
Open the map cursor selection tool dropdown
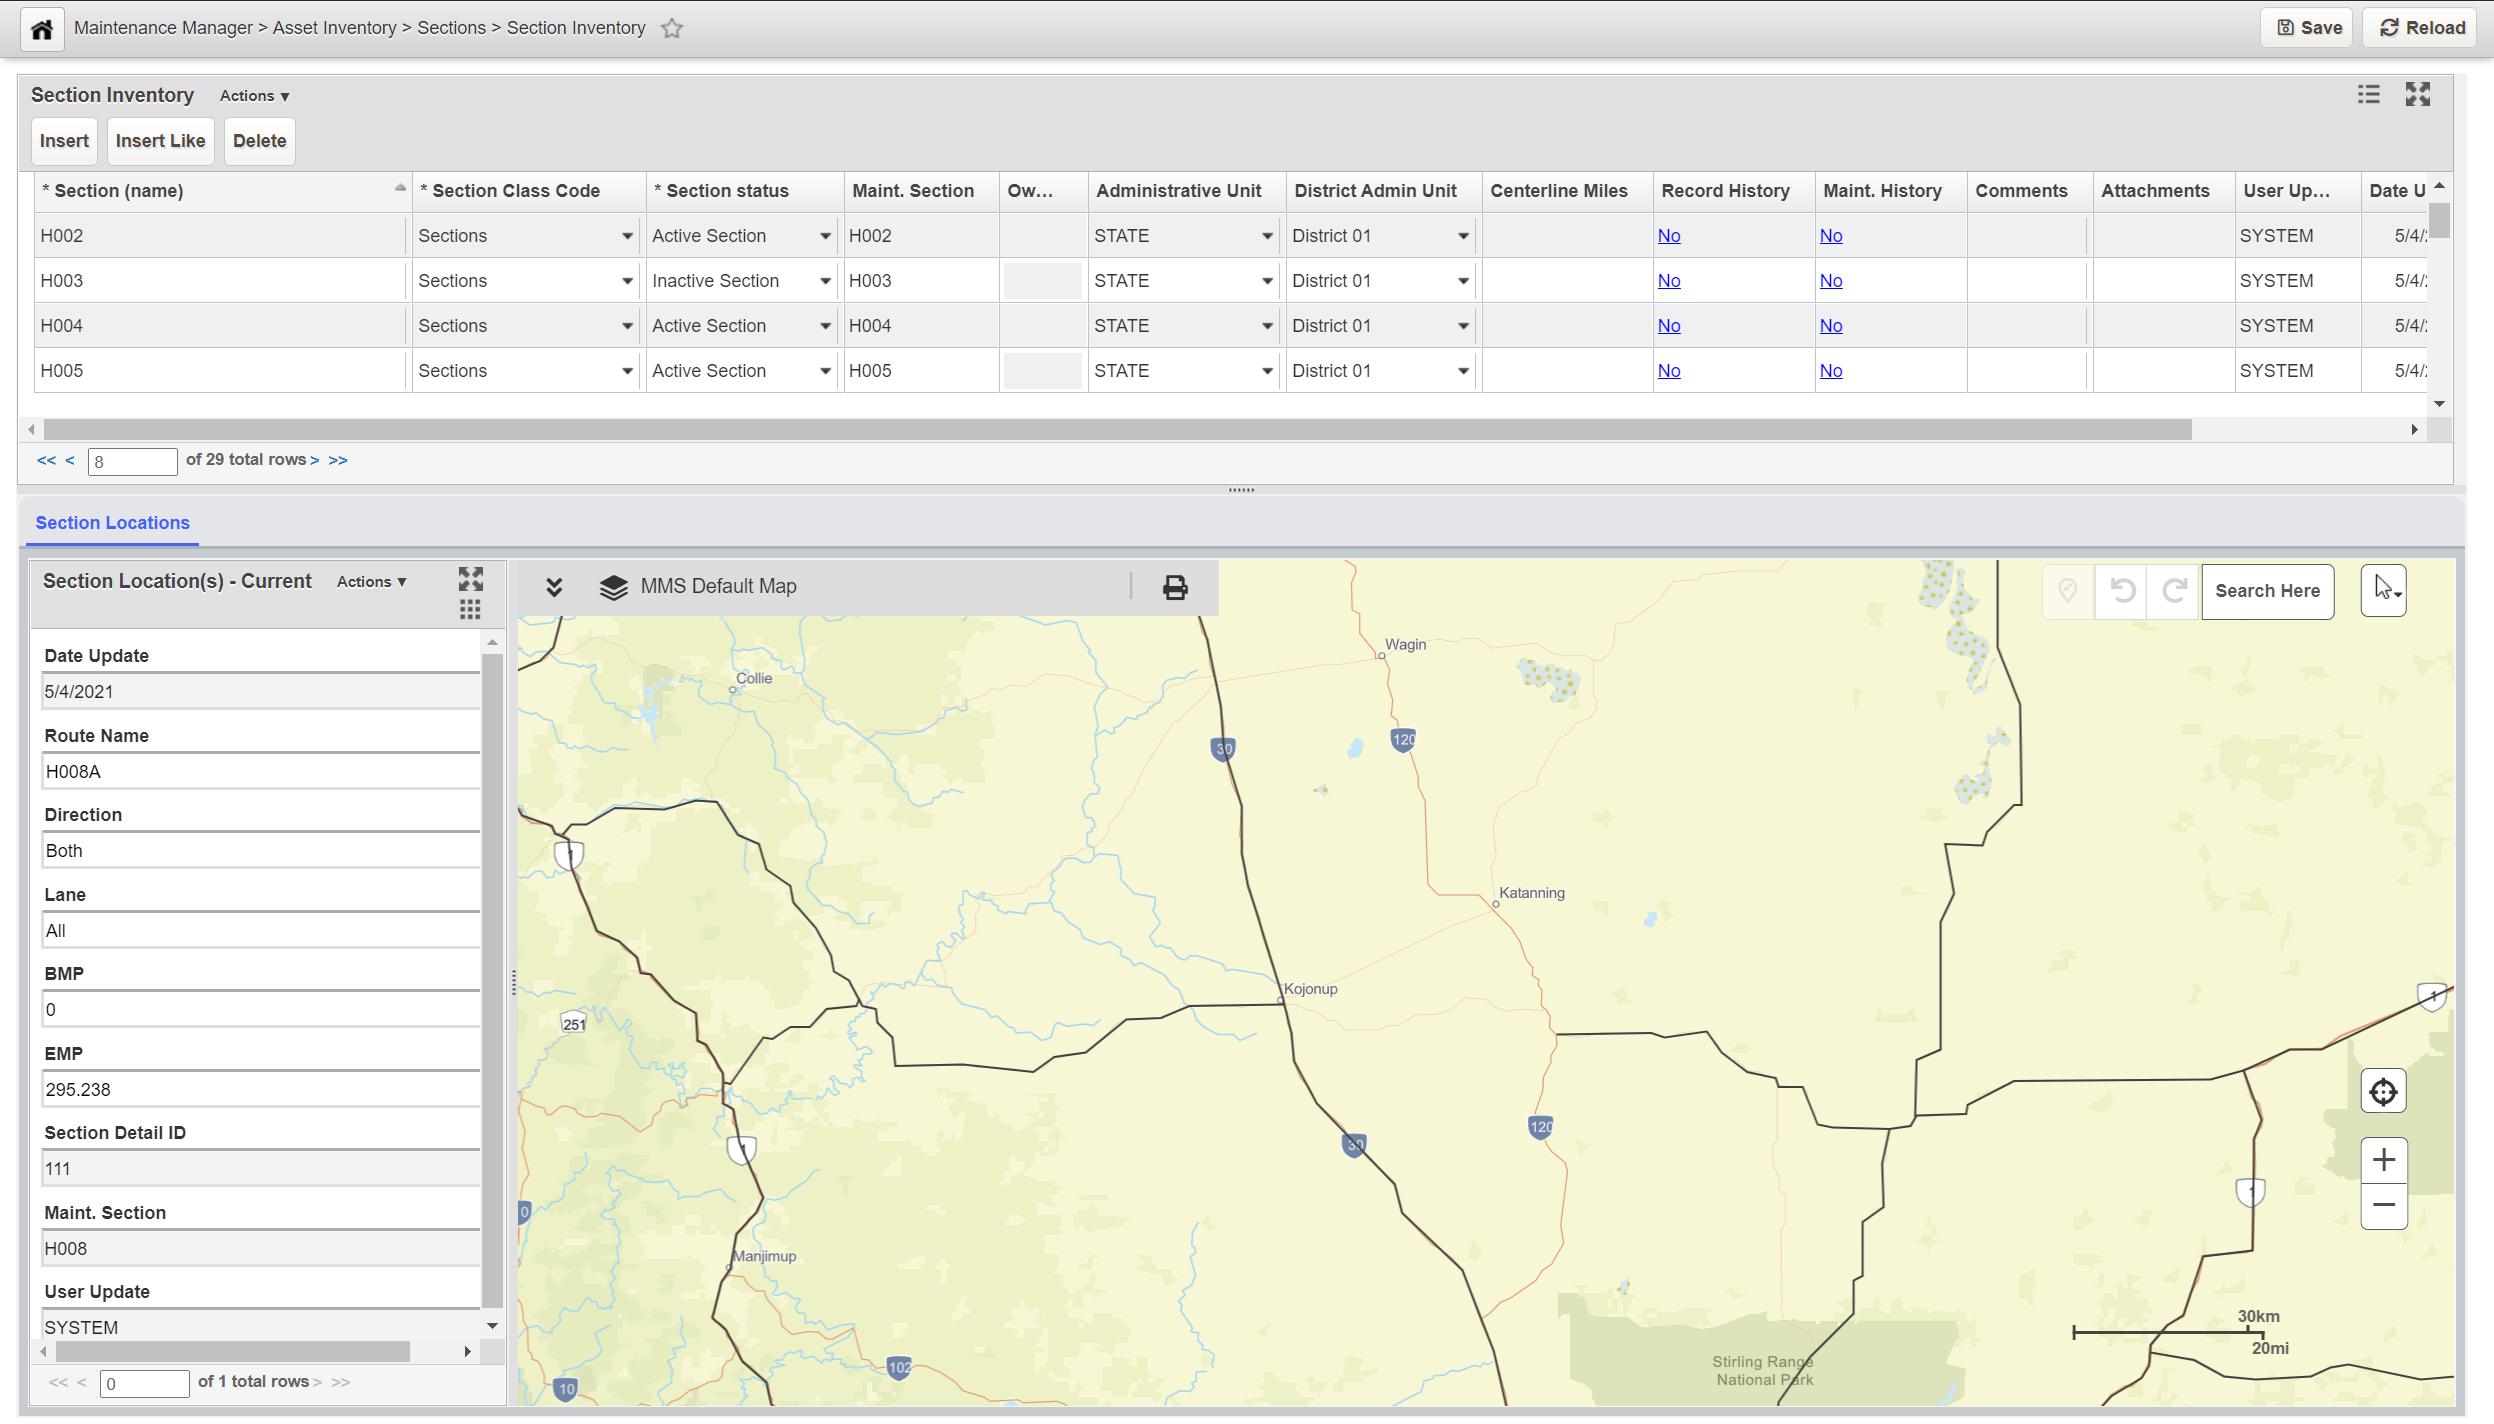click(x=2384, y=591)
